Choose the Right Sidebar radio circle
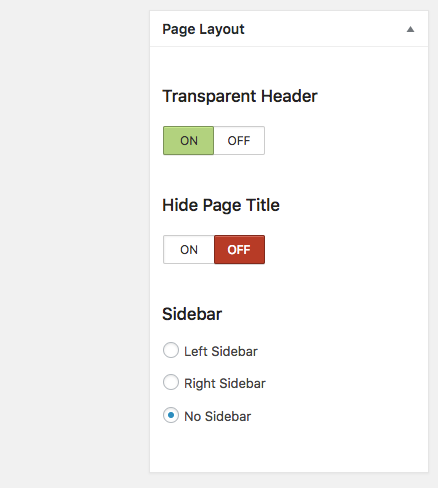The image size is (438, 488). point(171,382)
